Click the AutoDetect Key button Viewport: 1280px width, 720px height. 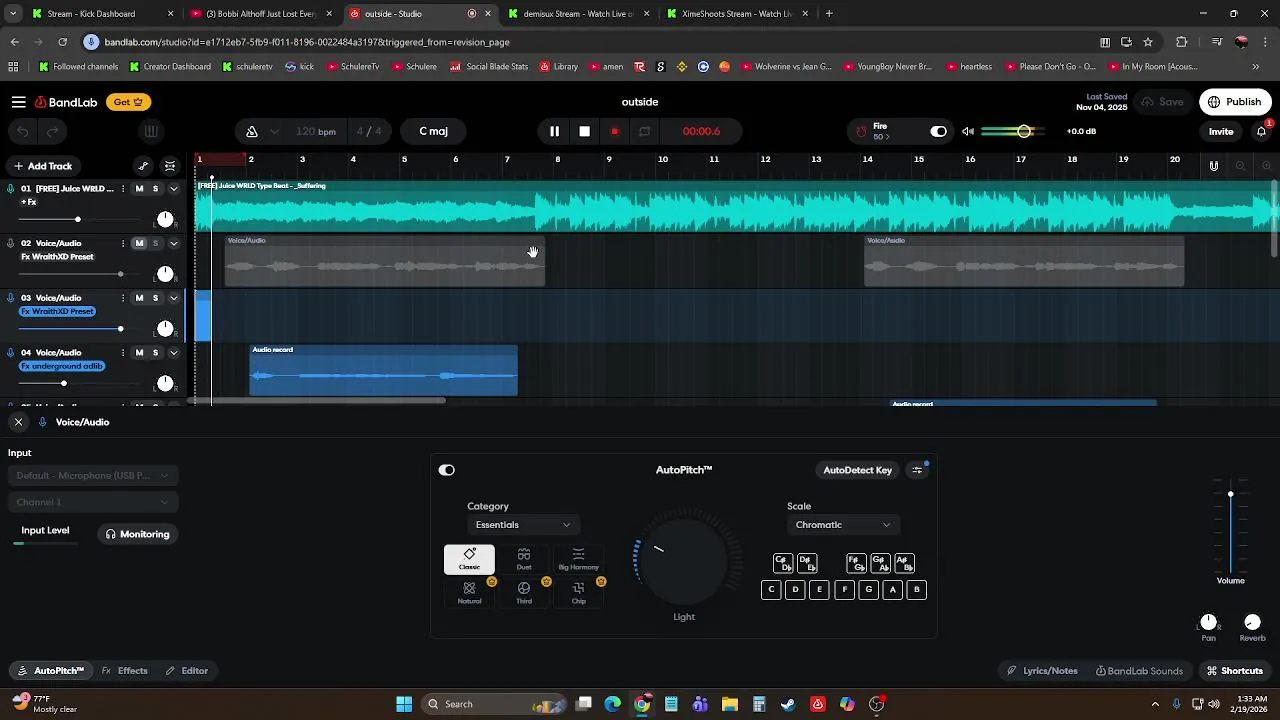click(x=857, y=470)
